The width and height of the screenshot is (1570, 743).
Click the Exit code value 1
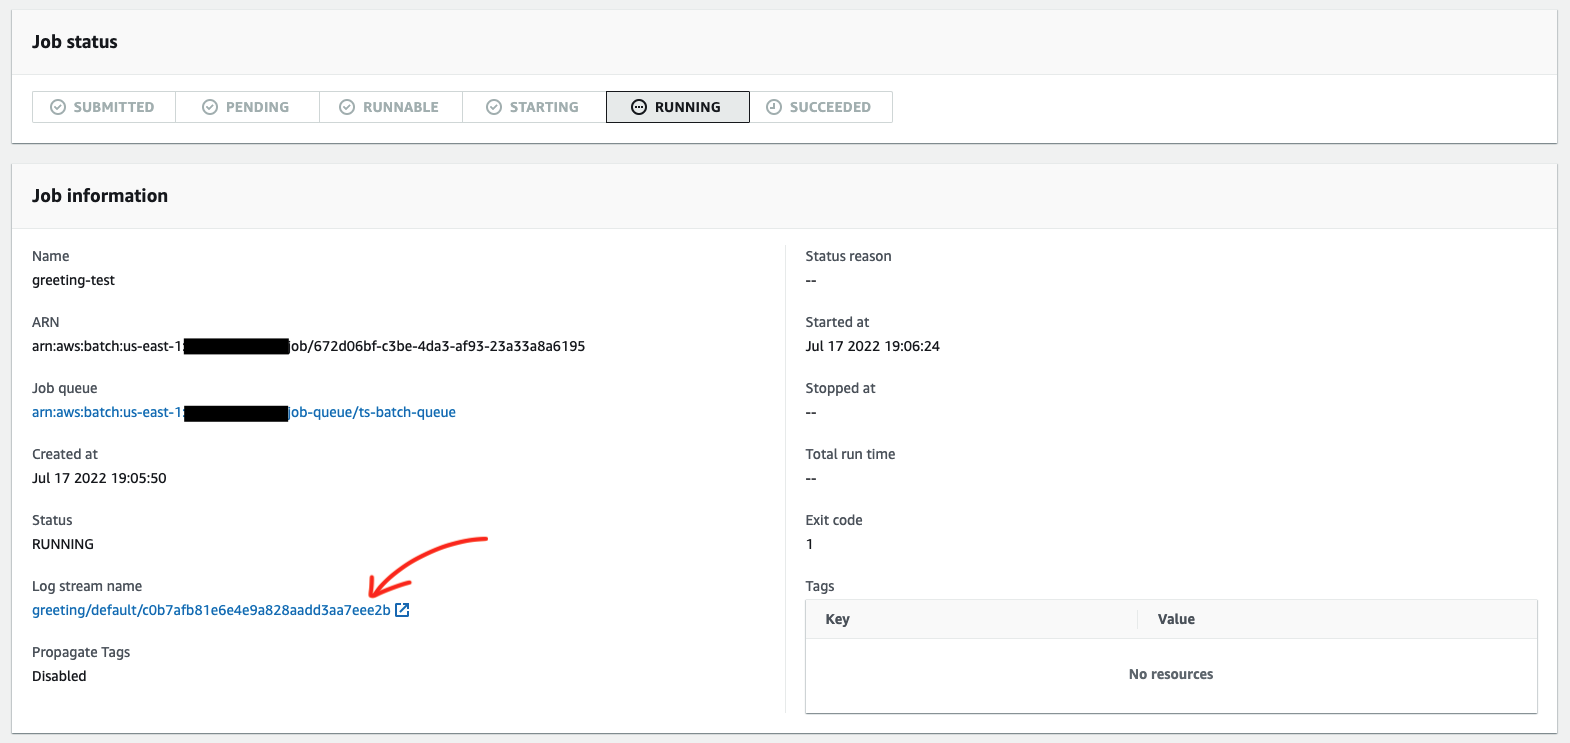810,544
